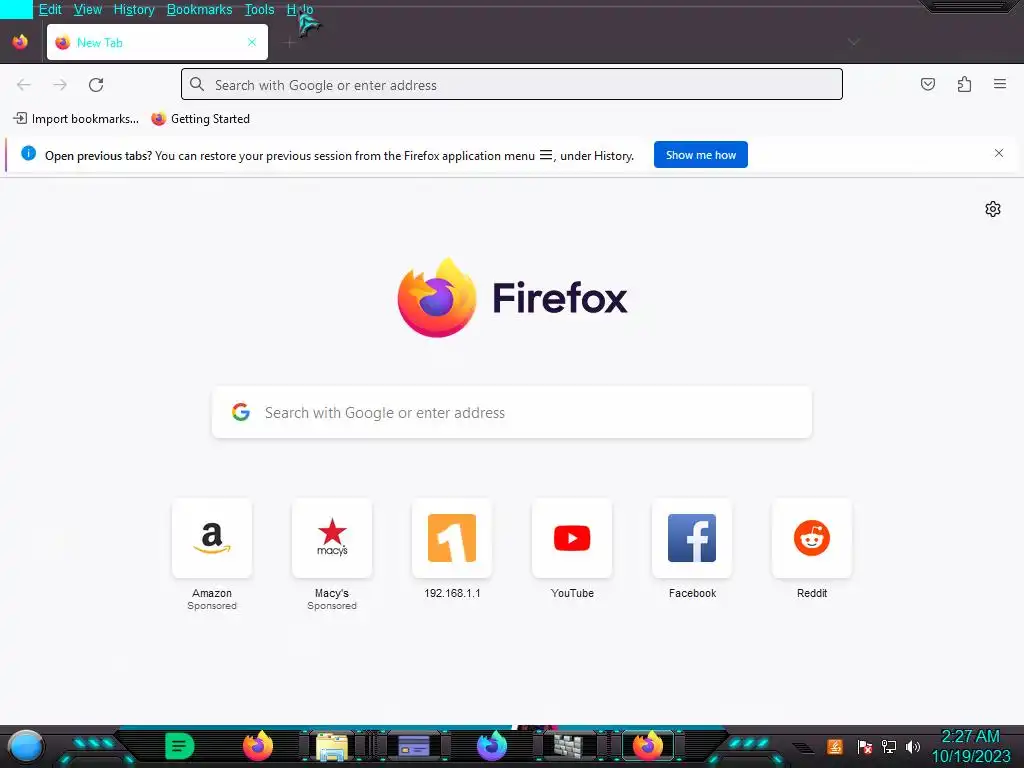Open the Macy's sponsored shortcut
The image size is (1024, 768).
332,538
